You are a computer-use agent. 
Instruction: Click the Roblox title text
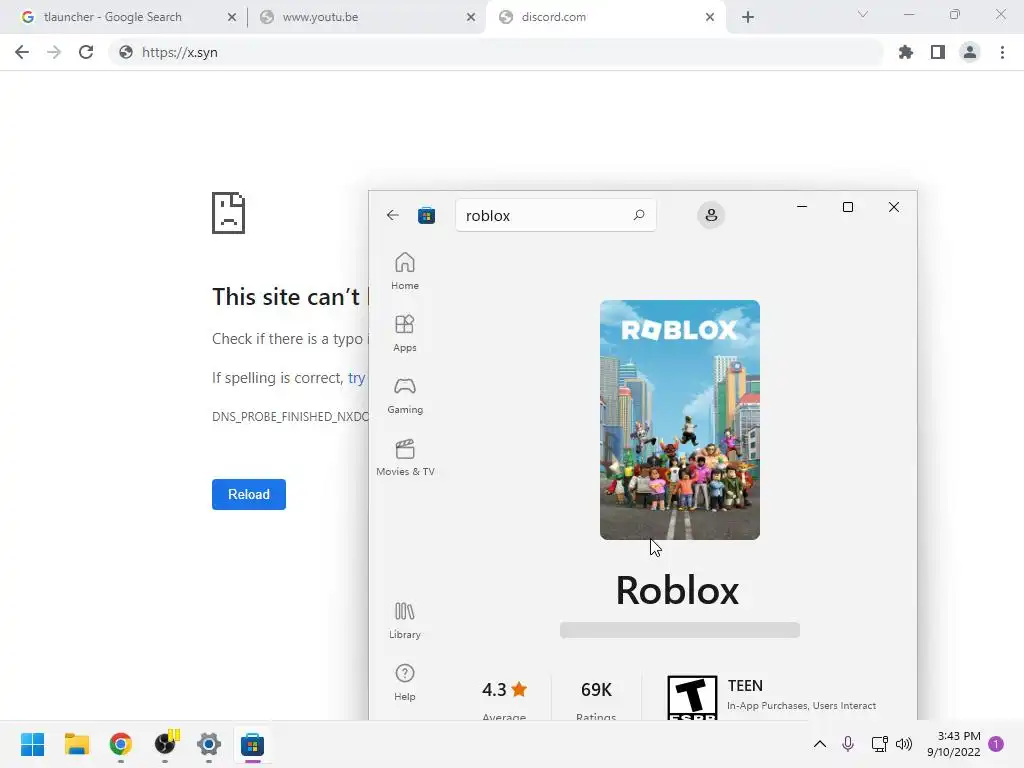(x=677, y=590)
